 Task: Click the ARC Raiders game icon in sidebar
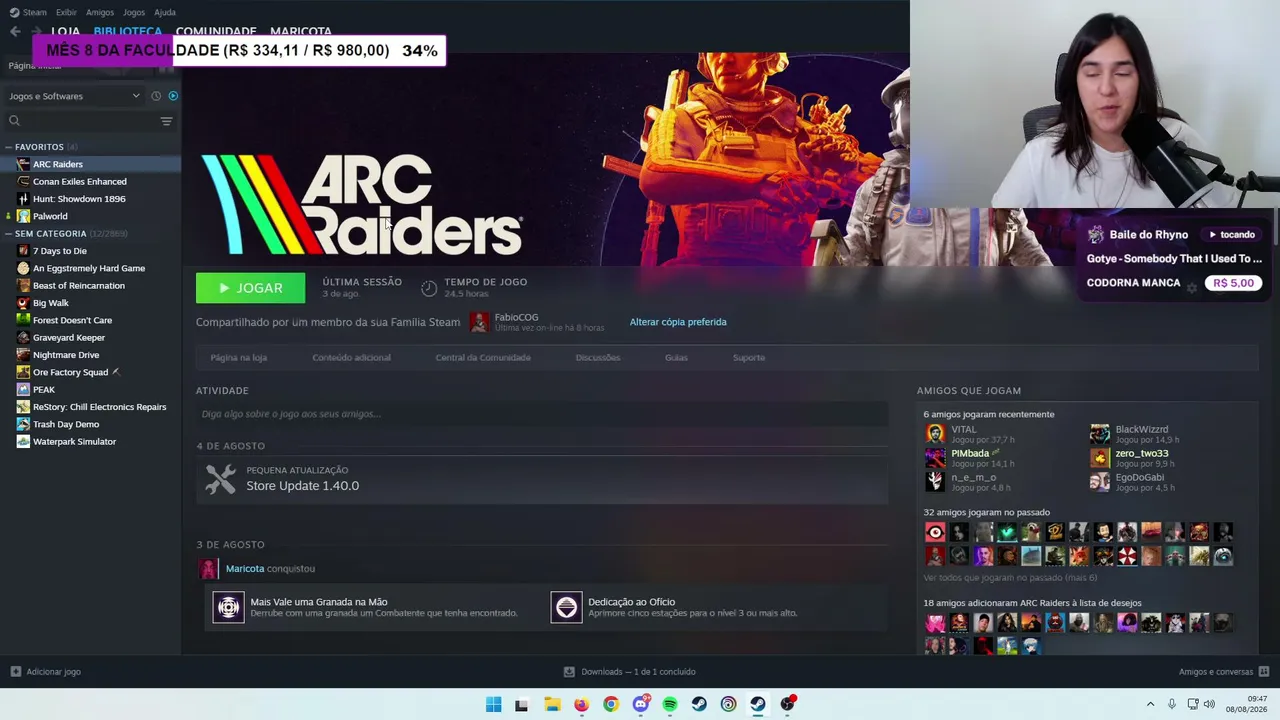[x=24, y=164]
